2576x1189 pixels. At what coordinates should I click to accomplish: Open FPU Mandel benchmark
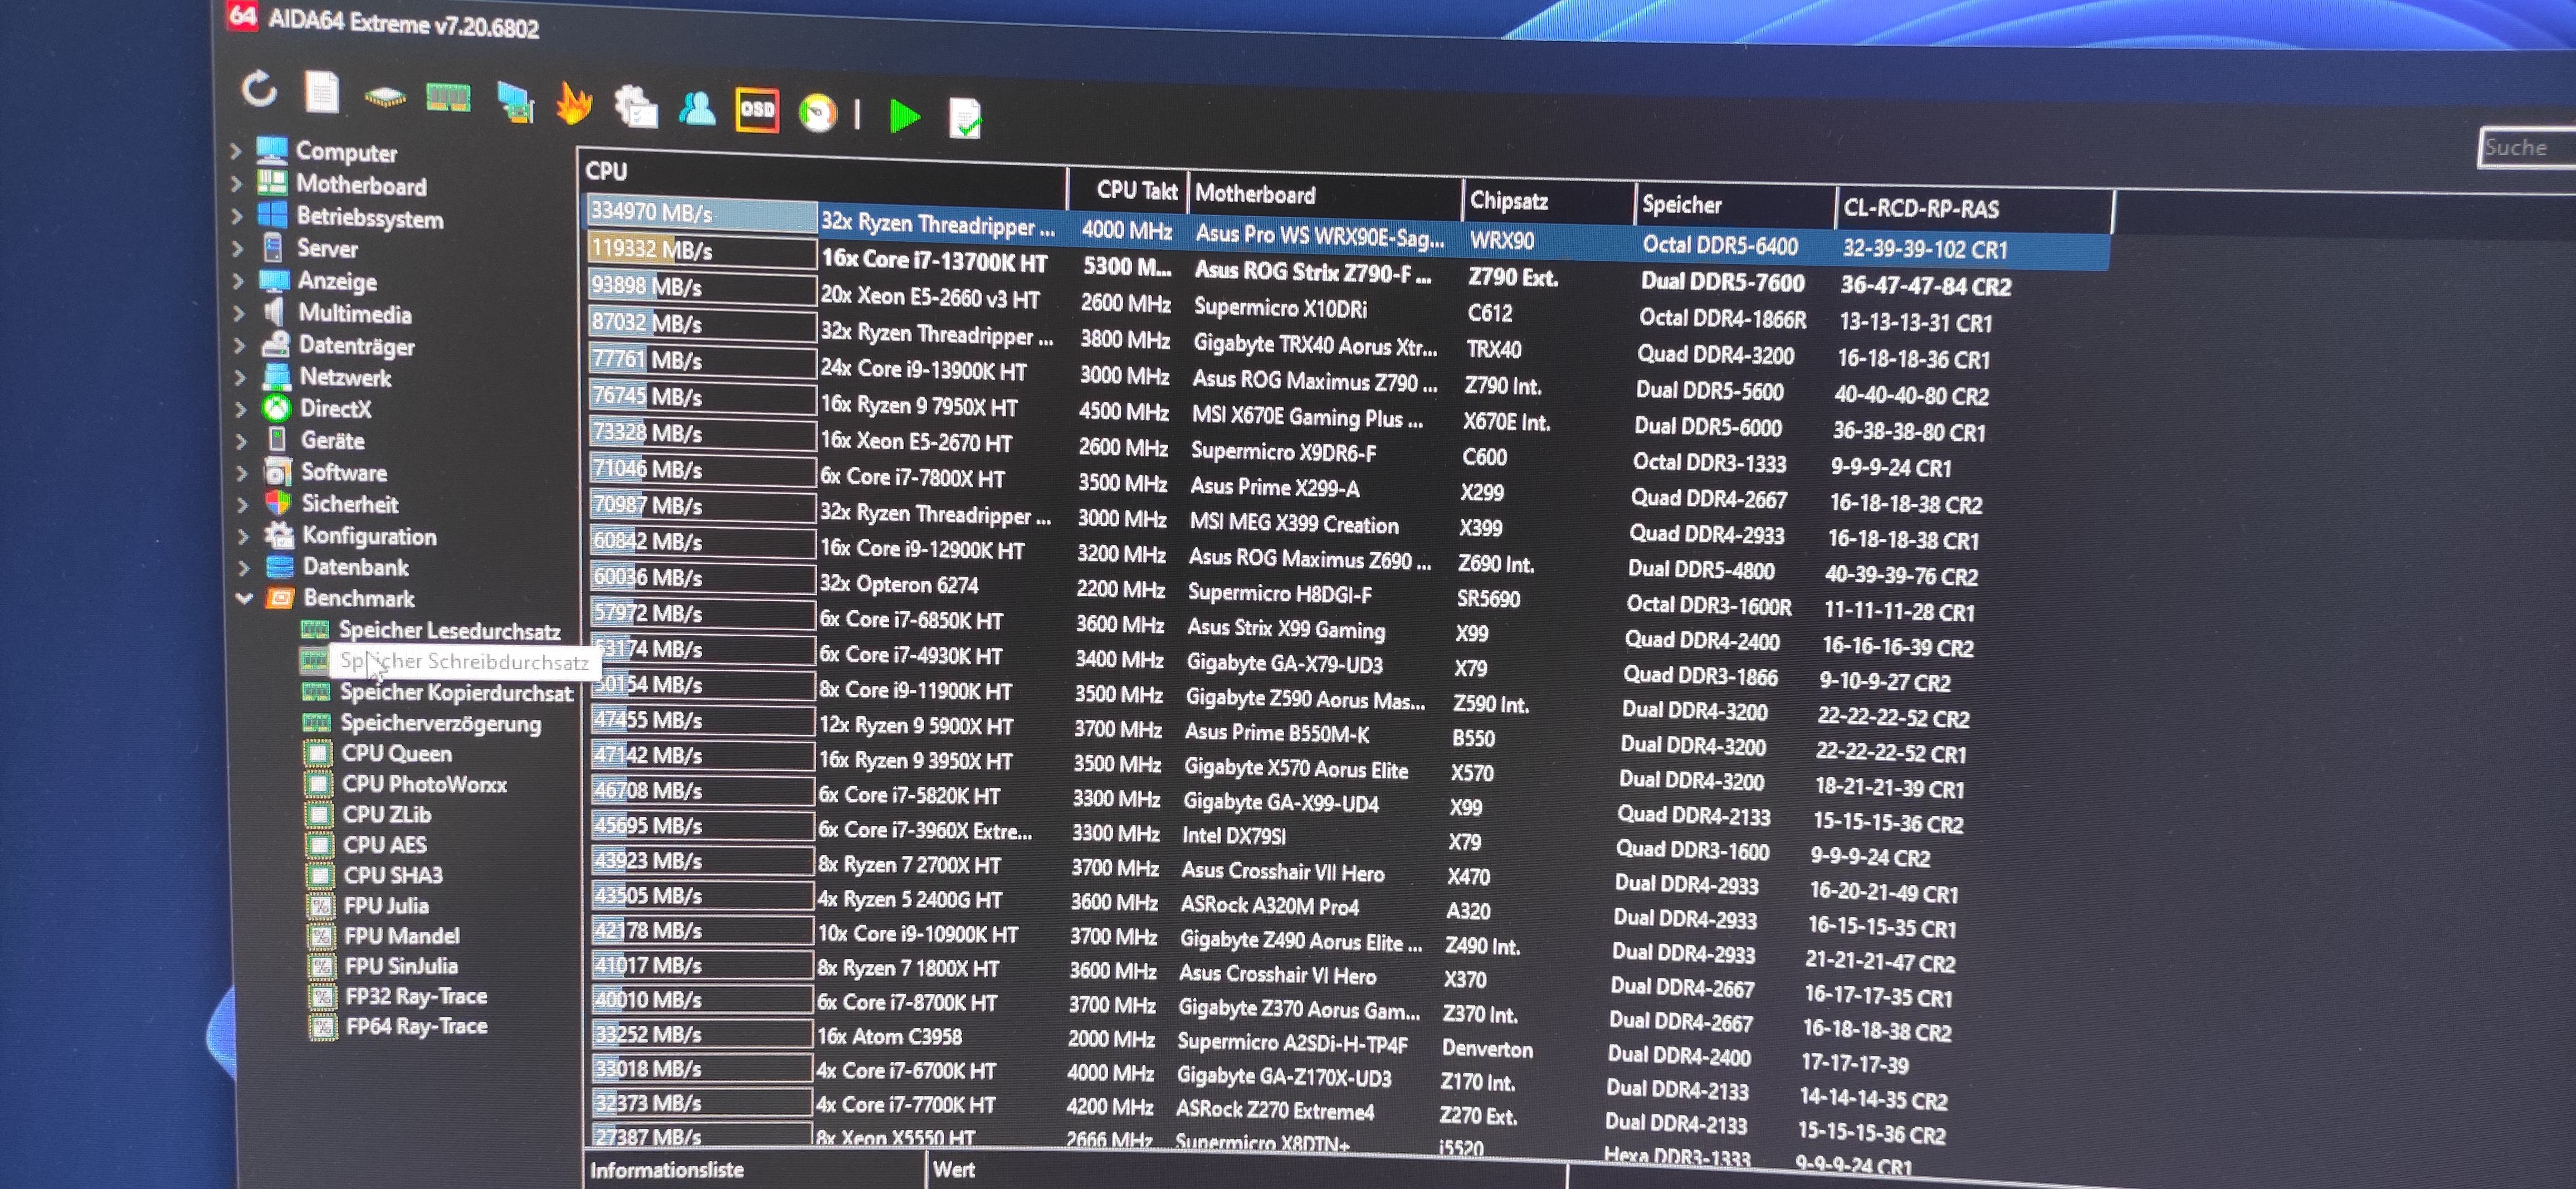[402, 936]
